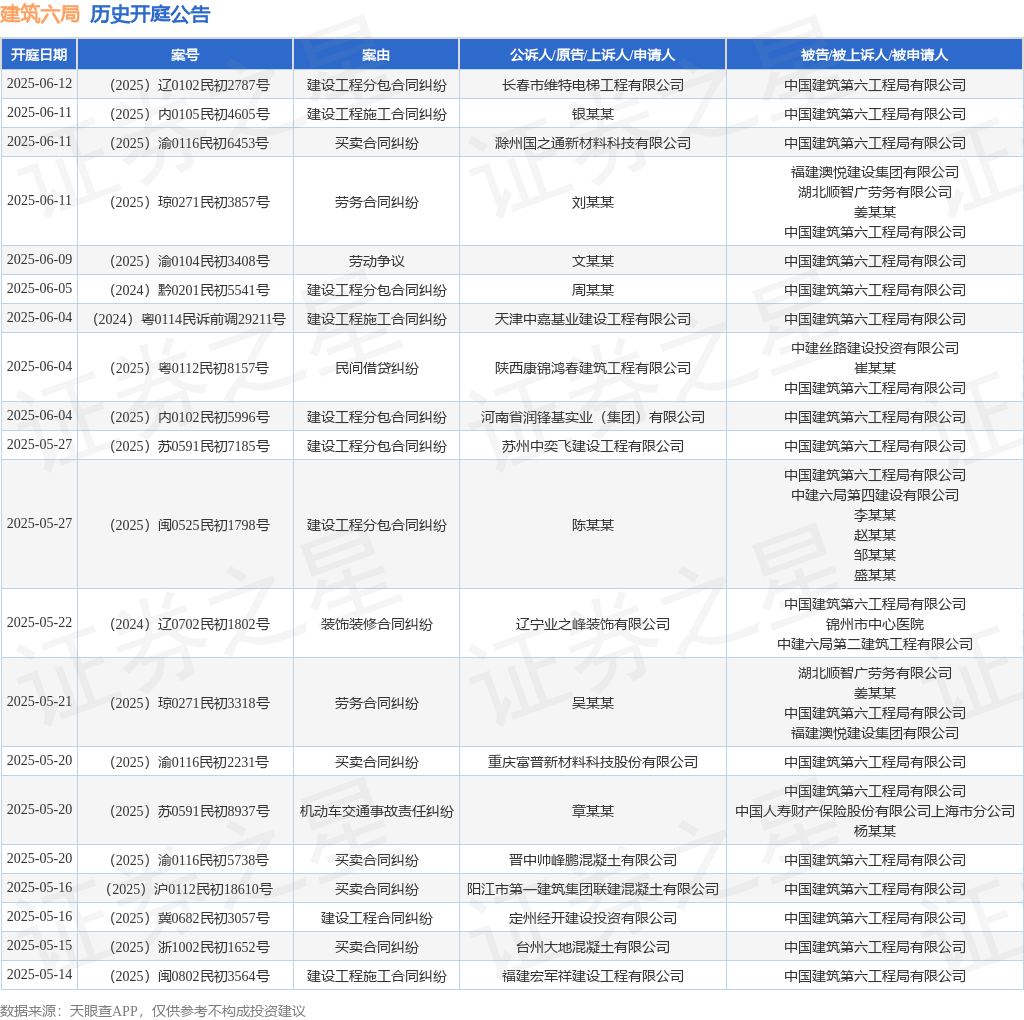The height and width of the screenshot is (1020, 1024).
Task: Click case number (2025)渝0116民初5738号
Action: pos(185,860)
